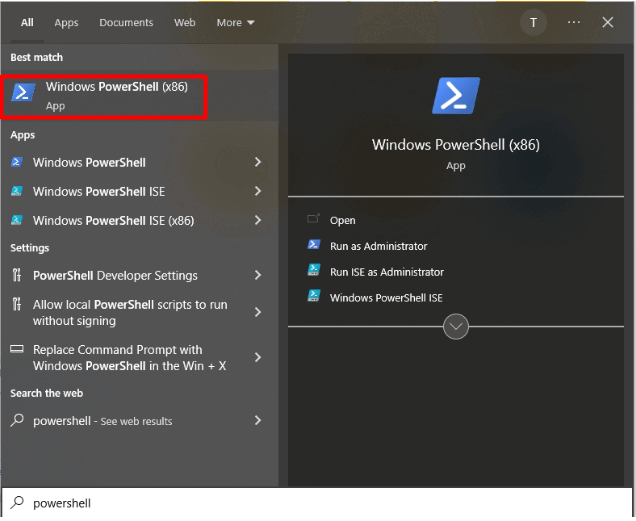The height and width of the screenshot is (521, 636).
Task: Click Open in the preview pane
Action: 342,220
